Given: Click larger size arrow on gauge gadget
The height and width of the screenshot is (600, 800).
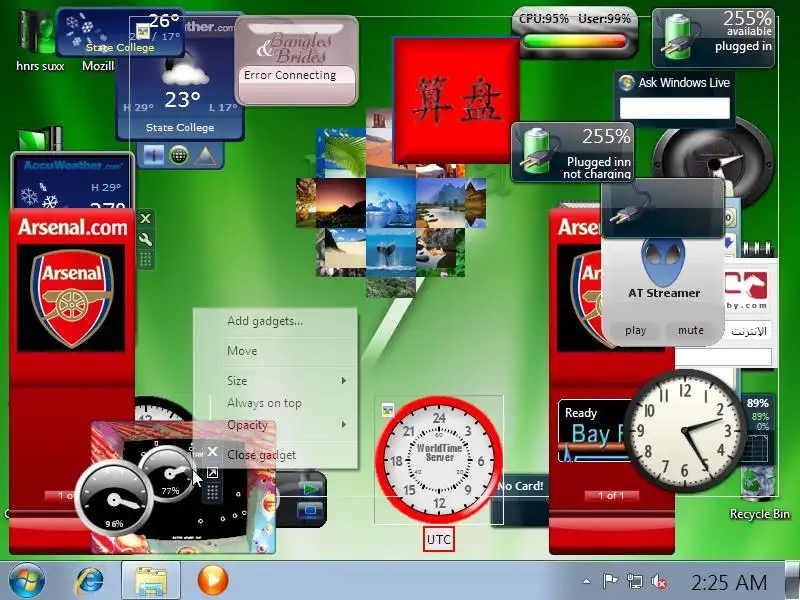Looking at the screenshot, I should (212, 473).
